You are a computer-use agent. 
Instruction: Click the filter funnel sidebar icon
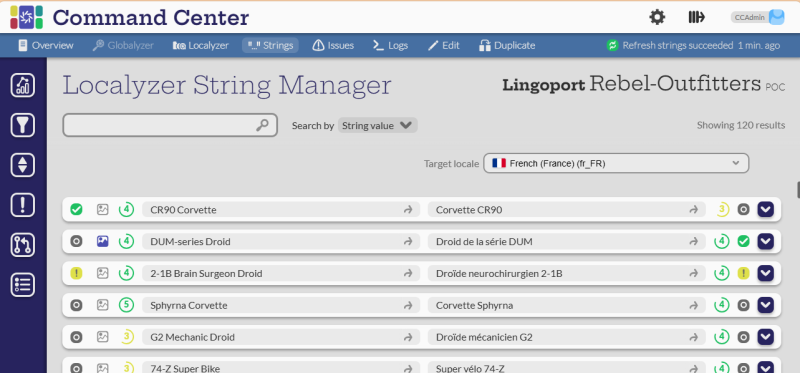coord(23,125)
